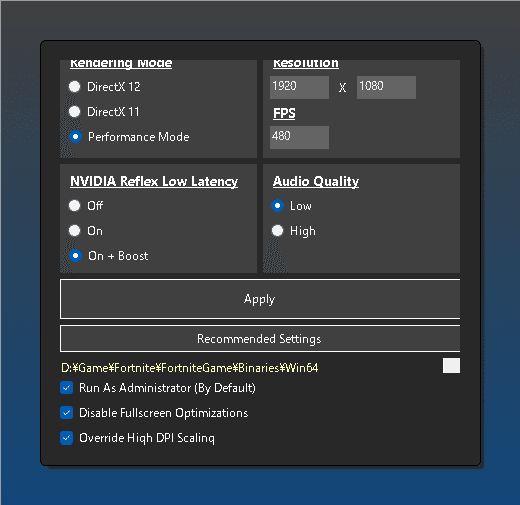This screenshot has width=520, height=505.
Task: Click the NVIDIA Reflex Low Latency heading
Action: pyautogui.click(x=154, y=182)
